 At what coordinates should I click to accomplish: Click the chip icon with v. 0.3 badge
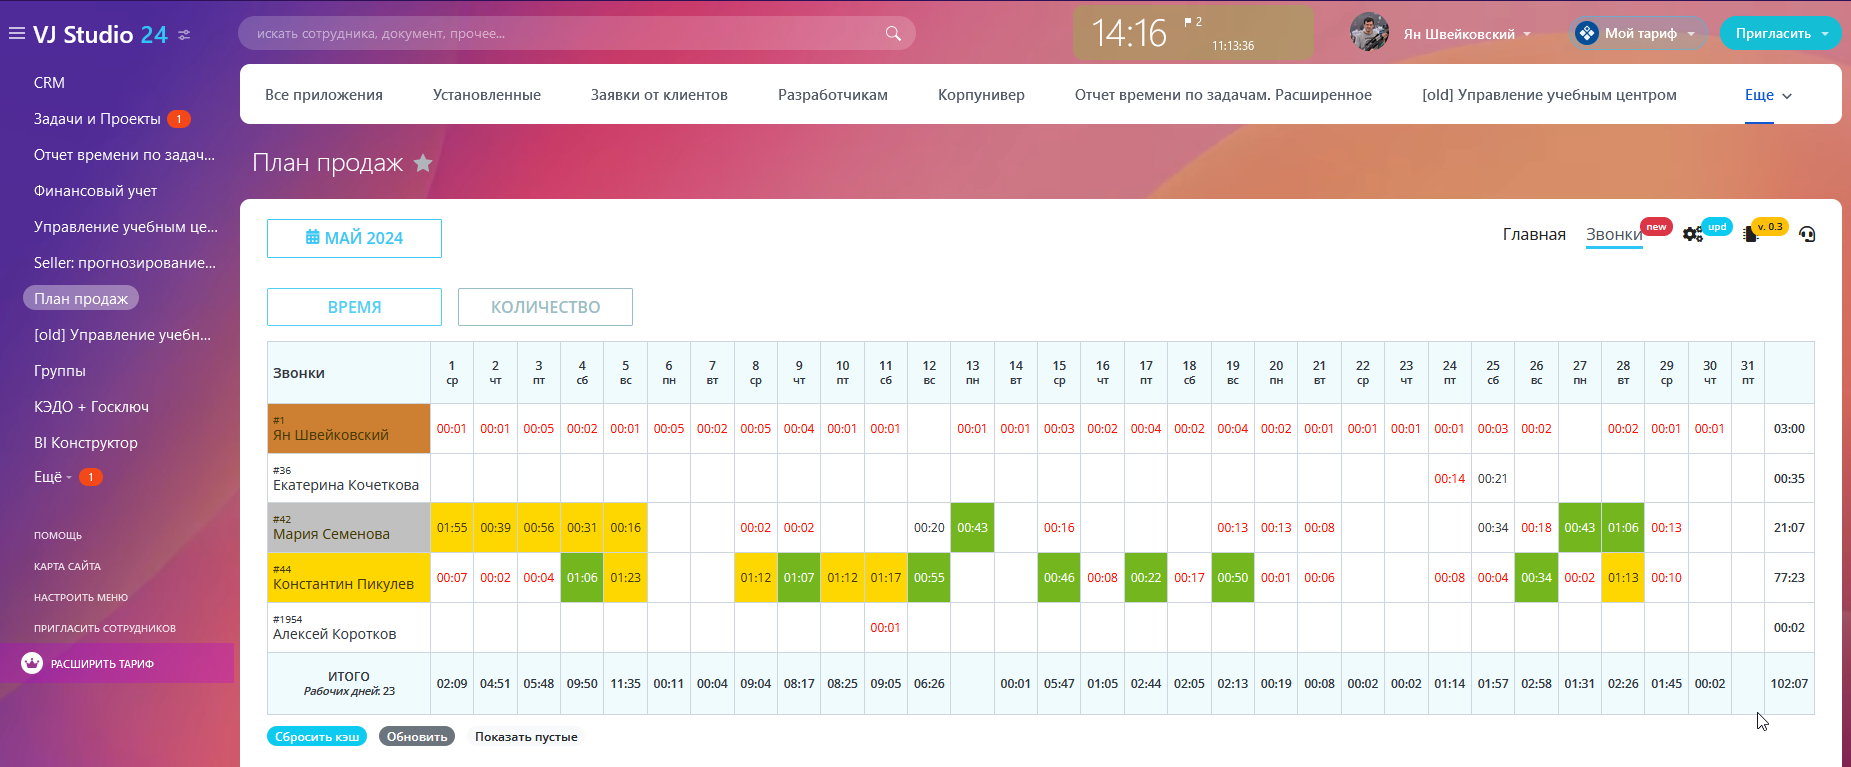point(1749,234)
